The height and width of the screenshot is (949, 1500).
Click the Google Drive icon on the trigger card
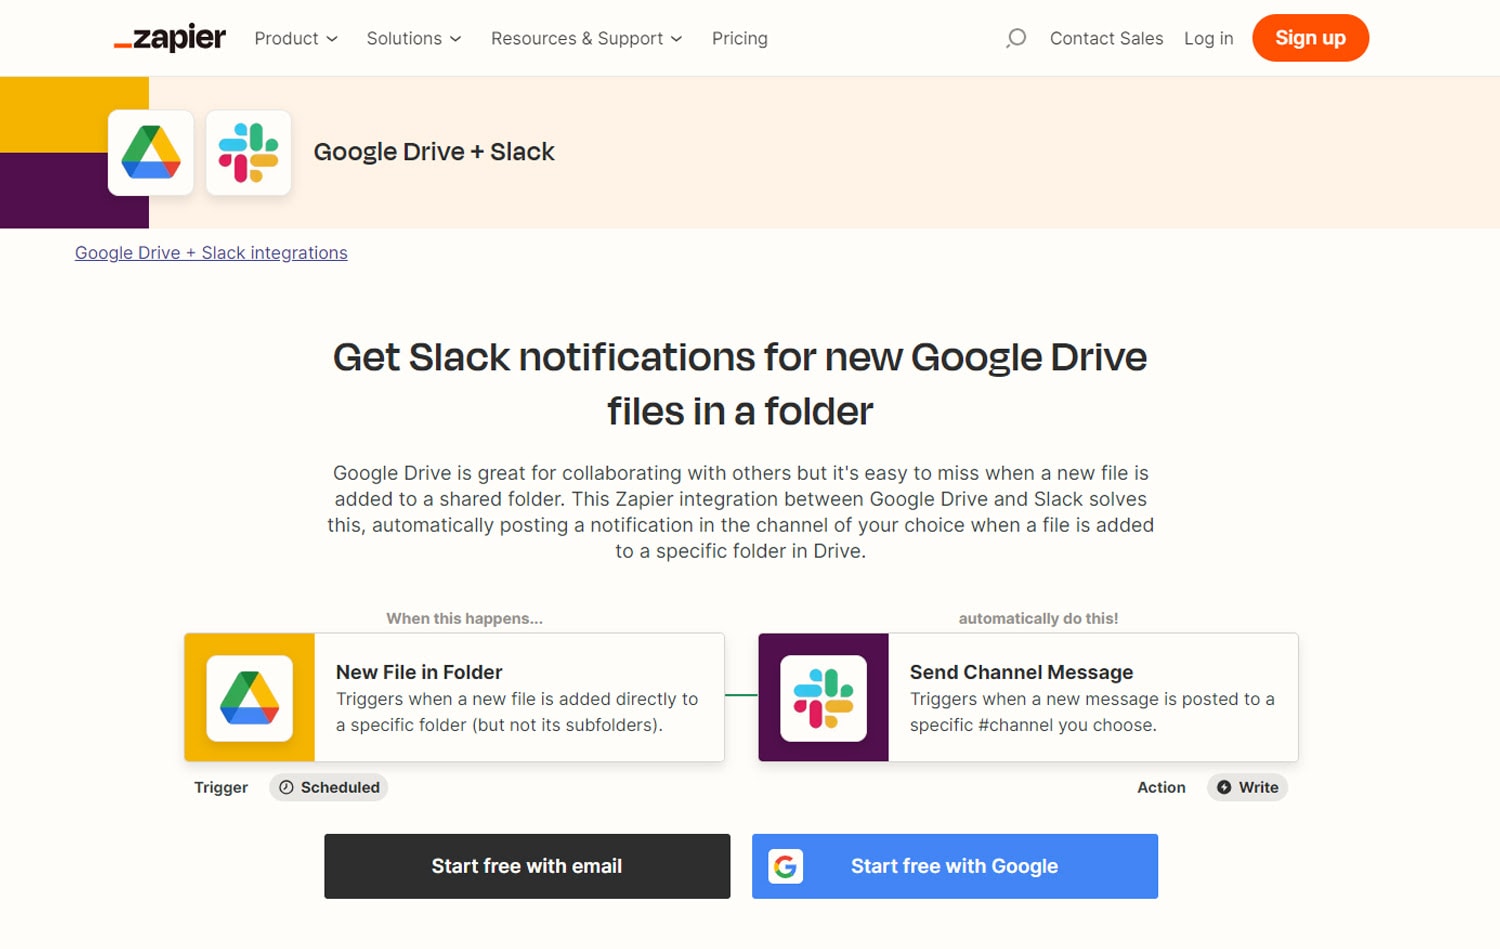(251, 697)
